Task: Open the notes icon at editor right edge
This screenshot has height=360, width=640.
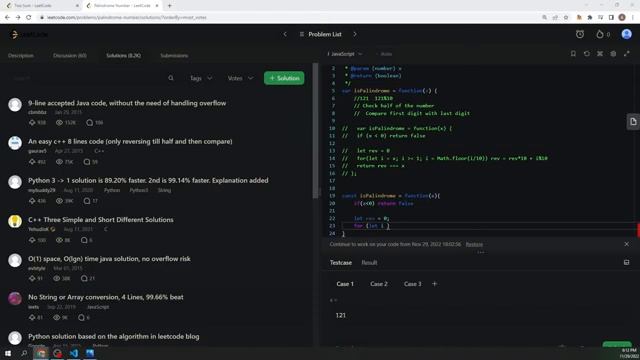Action: click(x=633, y=122)
